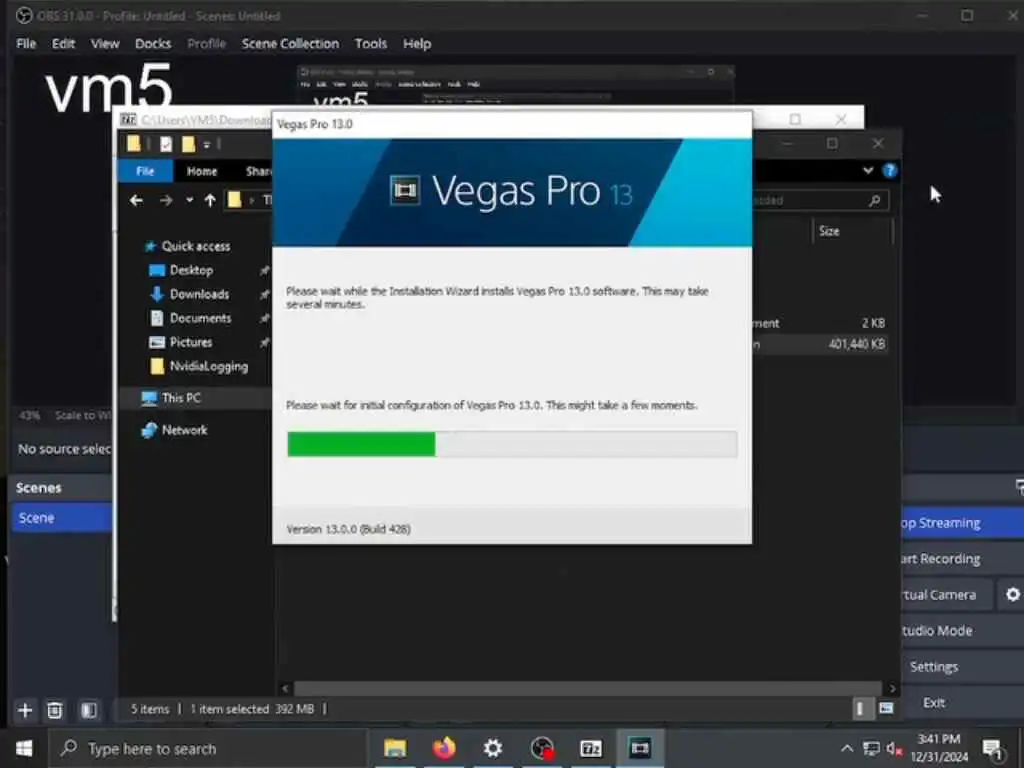The height and width of the screenshot is (768, 1024).
Task: Open the OBS File menu
Action: (26, 44)
